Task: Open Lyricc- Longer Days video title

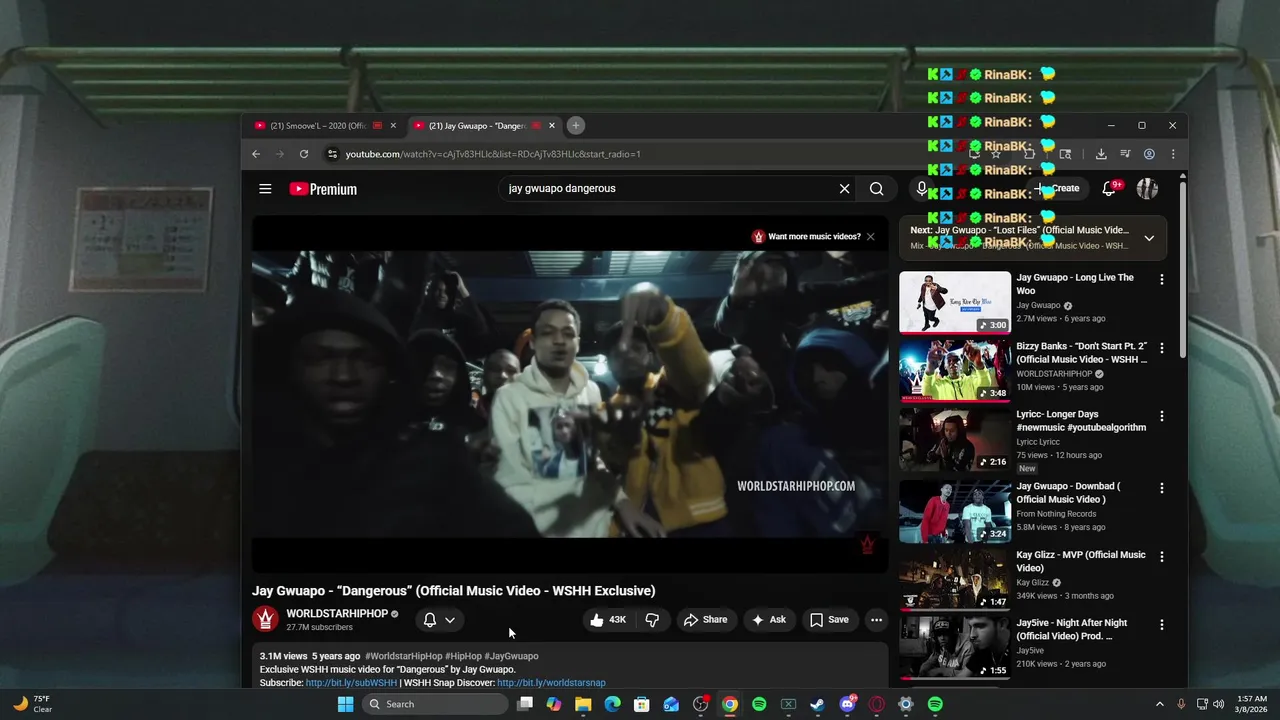Action: click(1081, 421)
